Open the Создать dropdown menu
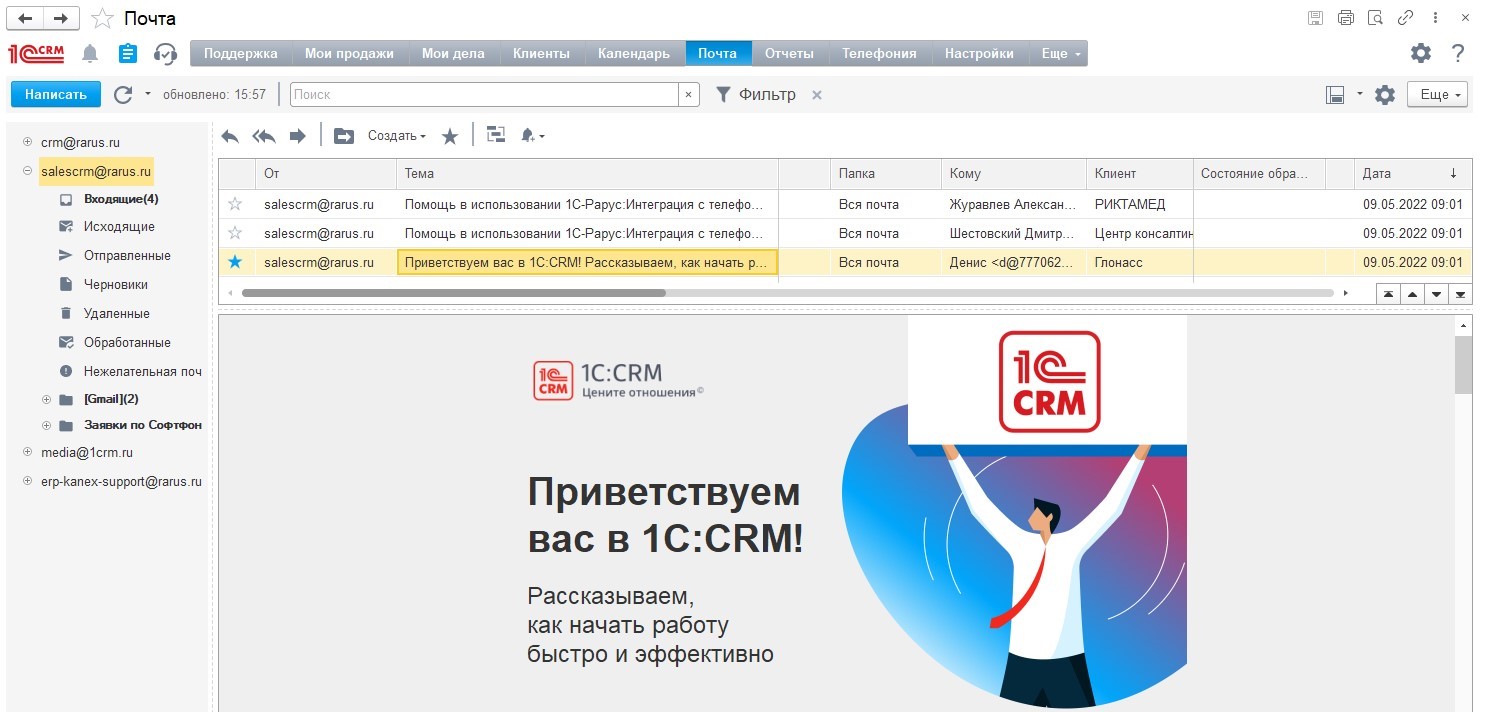1488x712 pixels. 396,136
